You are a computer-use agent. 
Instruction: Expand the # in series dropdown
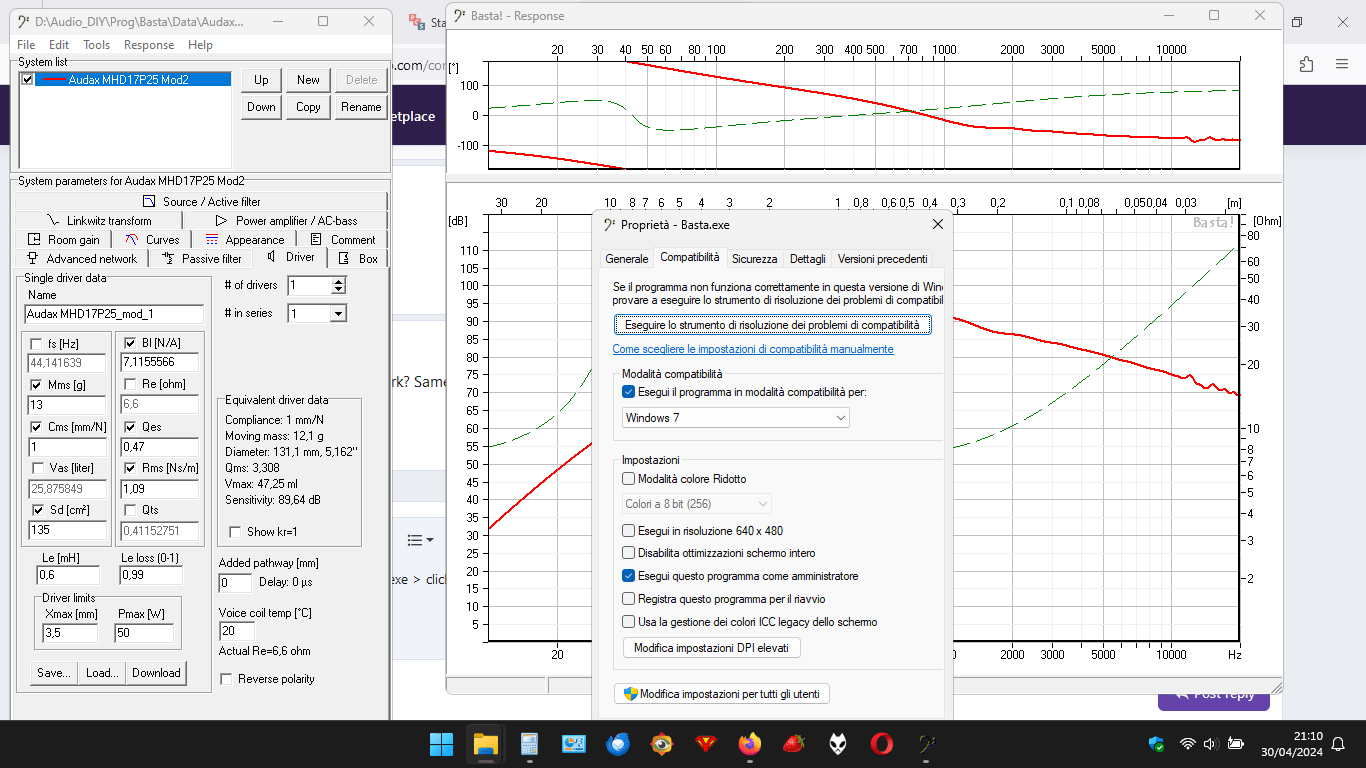click(x=338, y=314)
